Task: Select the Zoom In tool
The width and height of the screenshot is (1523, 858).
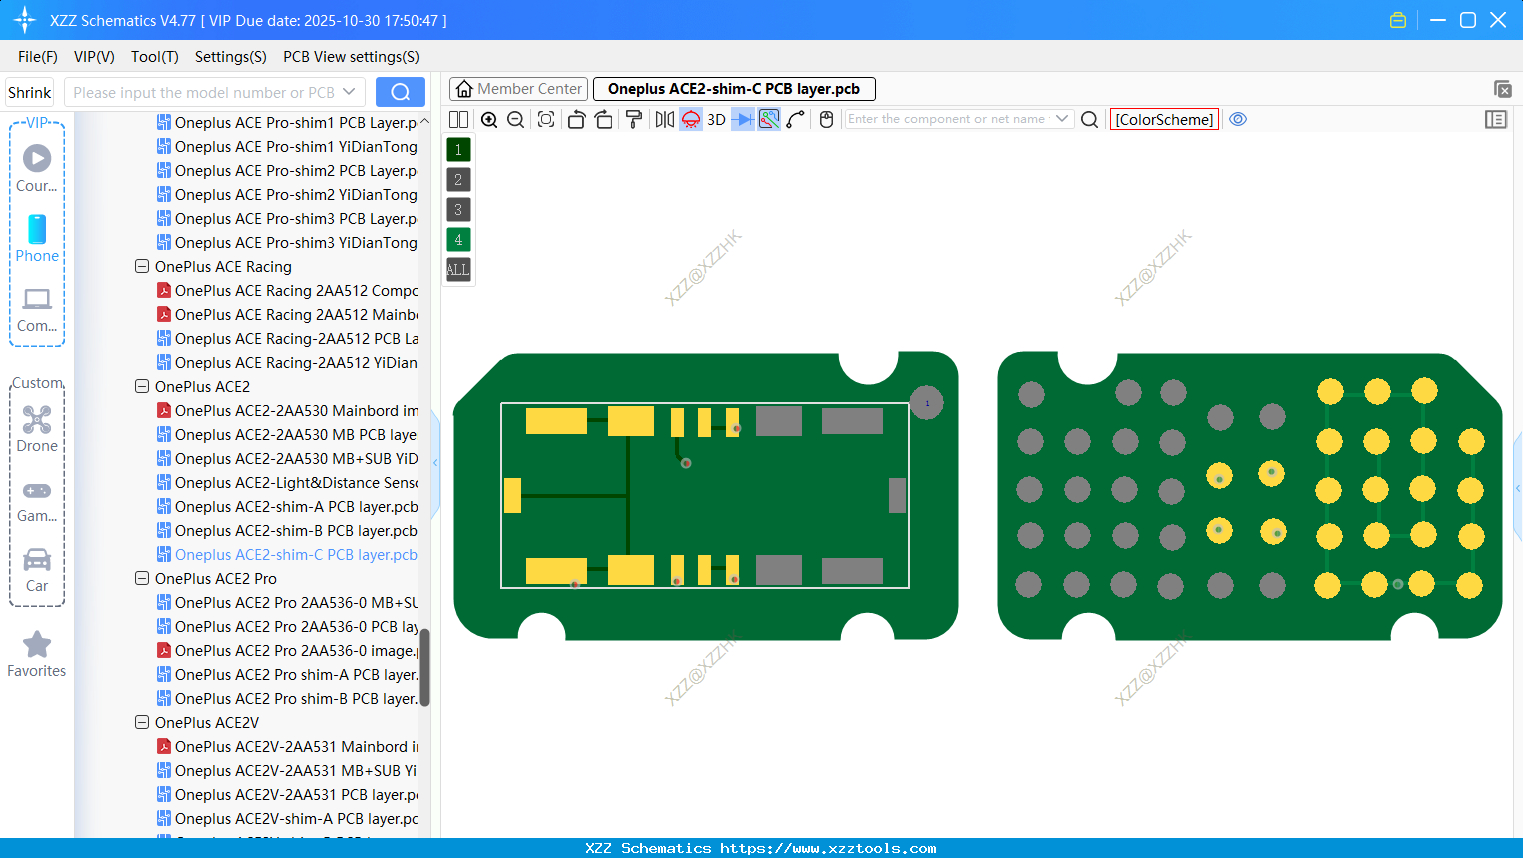Action: pos(489,119)
